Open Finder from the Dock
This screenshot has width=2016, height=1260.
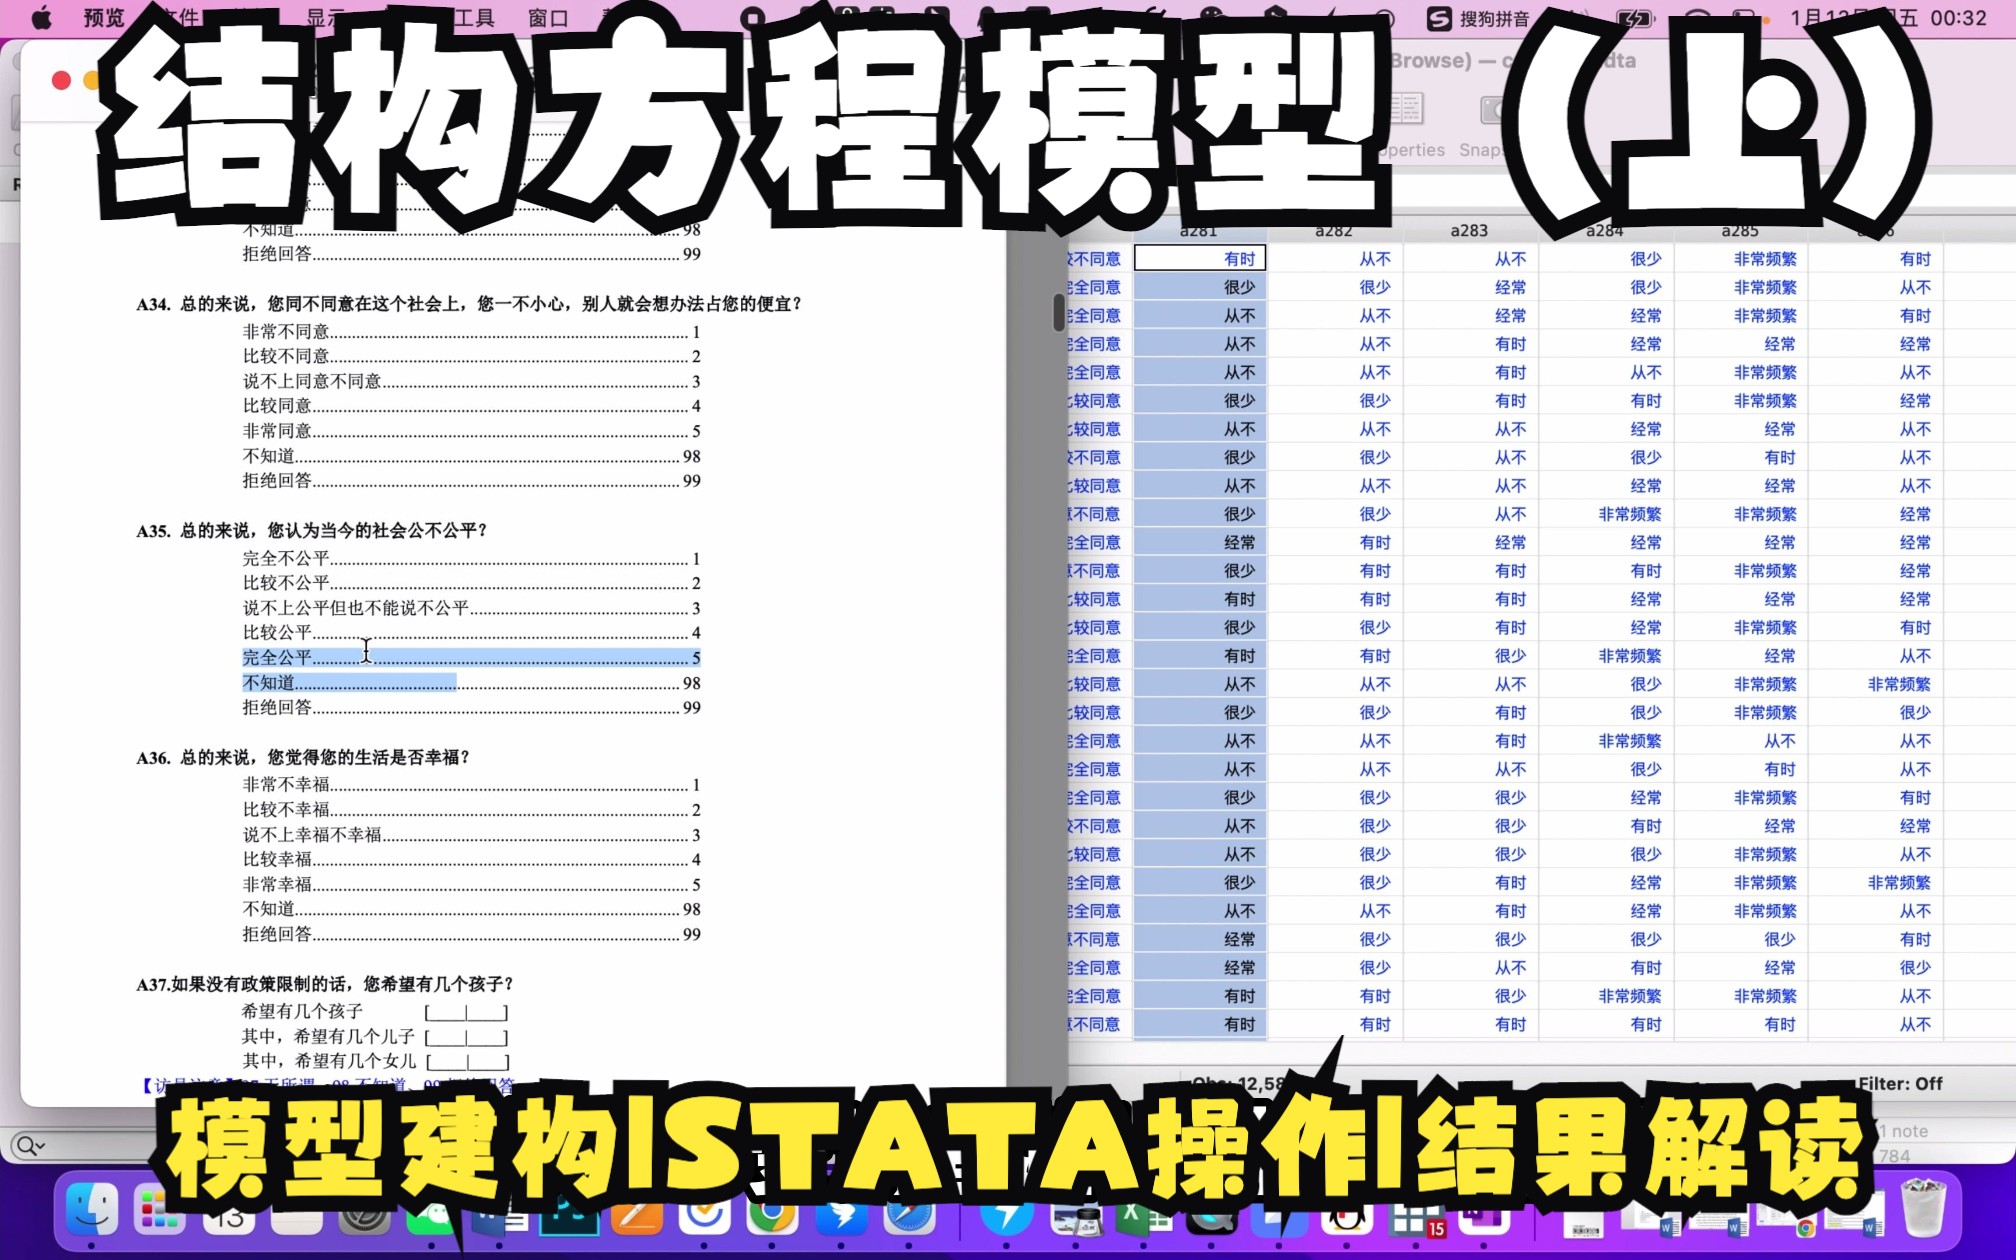click(92, 1210)
